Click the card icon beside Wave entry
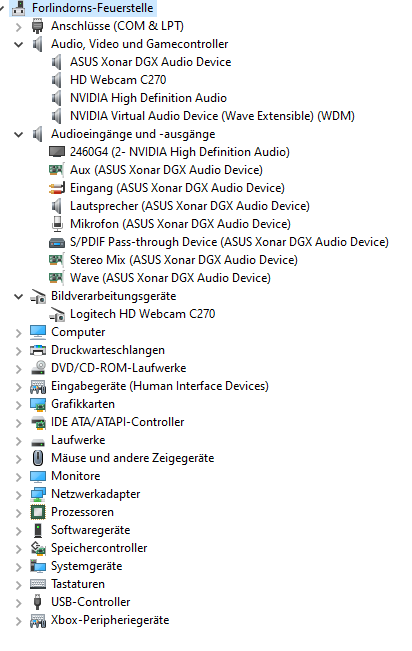 56,278
